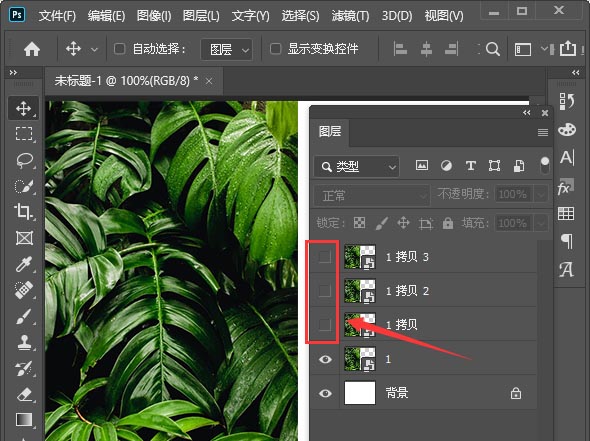Open the Color palette panel icon
590x441 pixels.
pyautogui.click(x=567, y=129)
